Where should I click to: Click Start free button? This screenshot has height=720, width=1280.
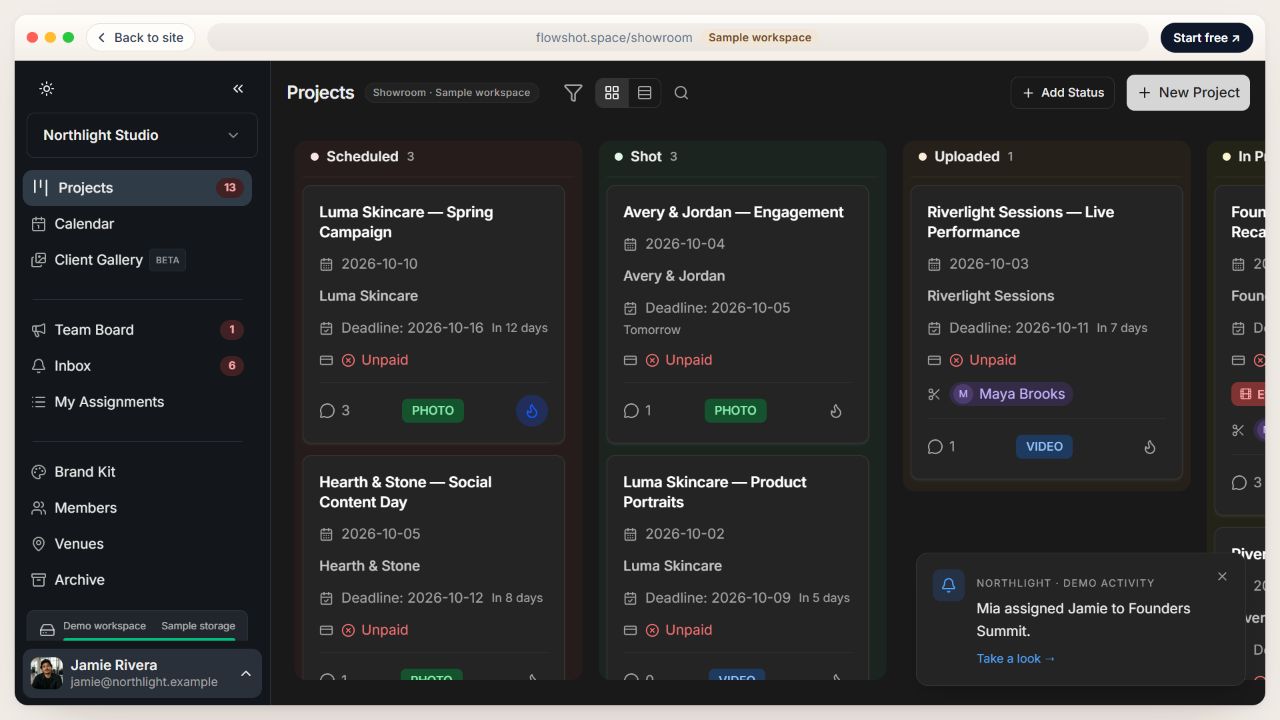click(1206, 38)
